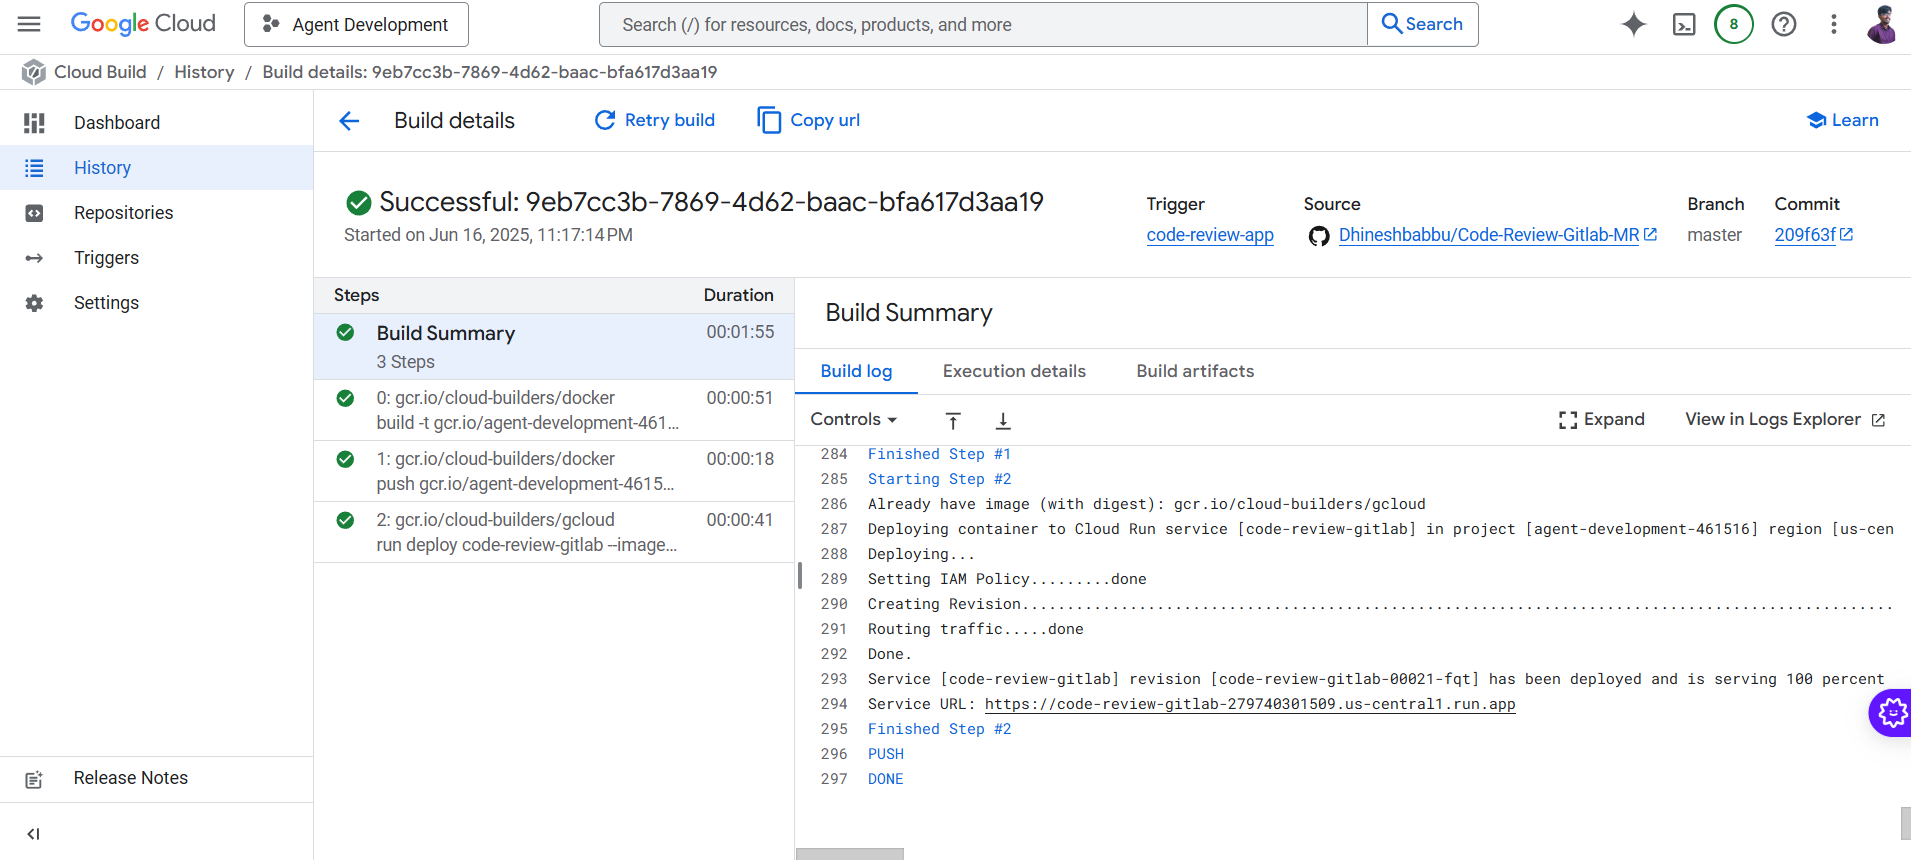
Task: Select step 0 docker build row
Action: click(554, 410)
